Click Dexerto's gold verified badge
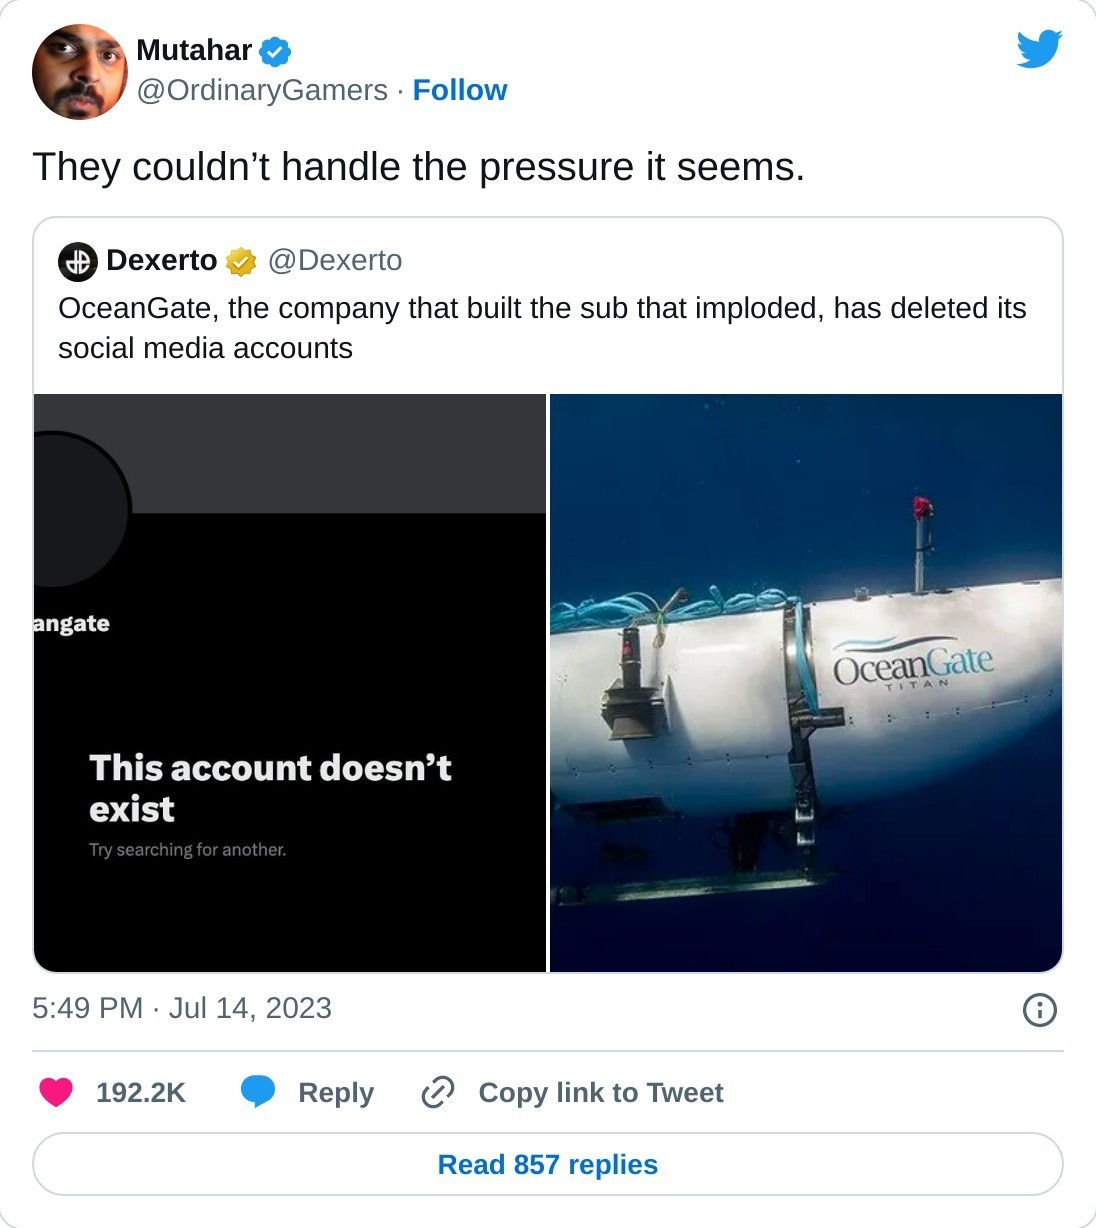 click(241, 262)
